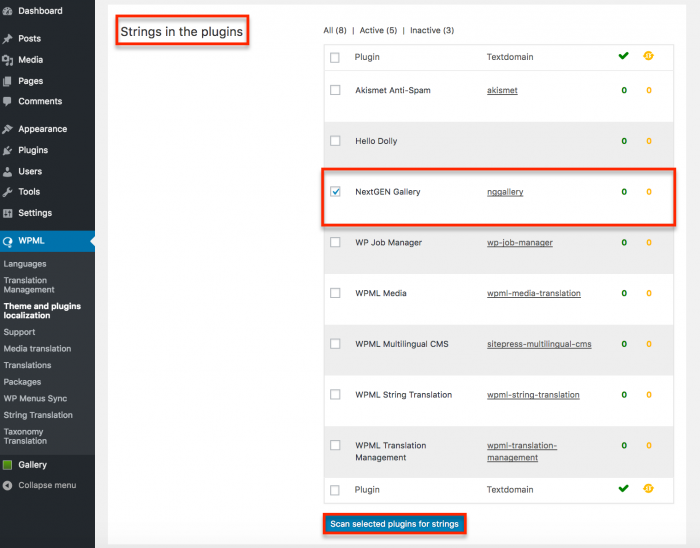Open the WPML menu label
The width and height of the screenshot is (700, 548).
click(x=31, y=241)
